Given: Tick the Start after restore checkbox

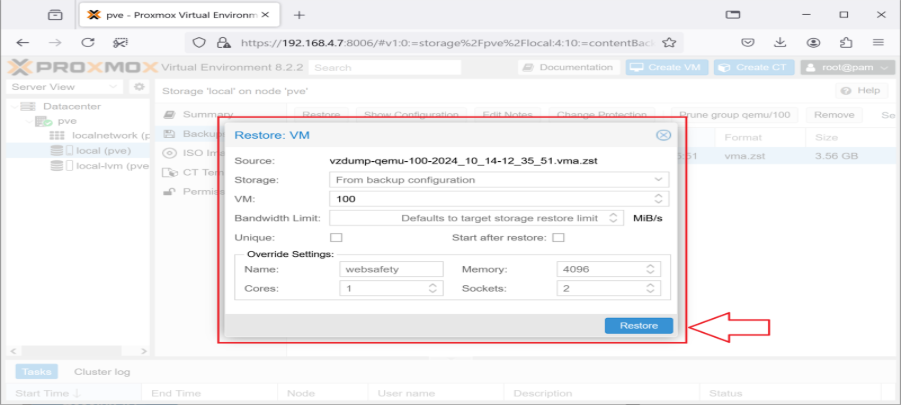Looking at the screenshot, I should (x=558, y=238).
